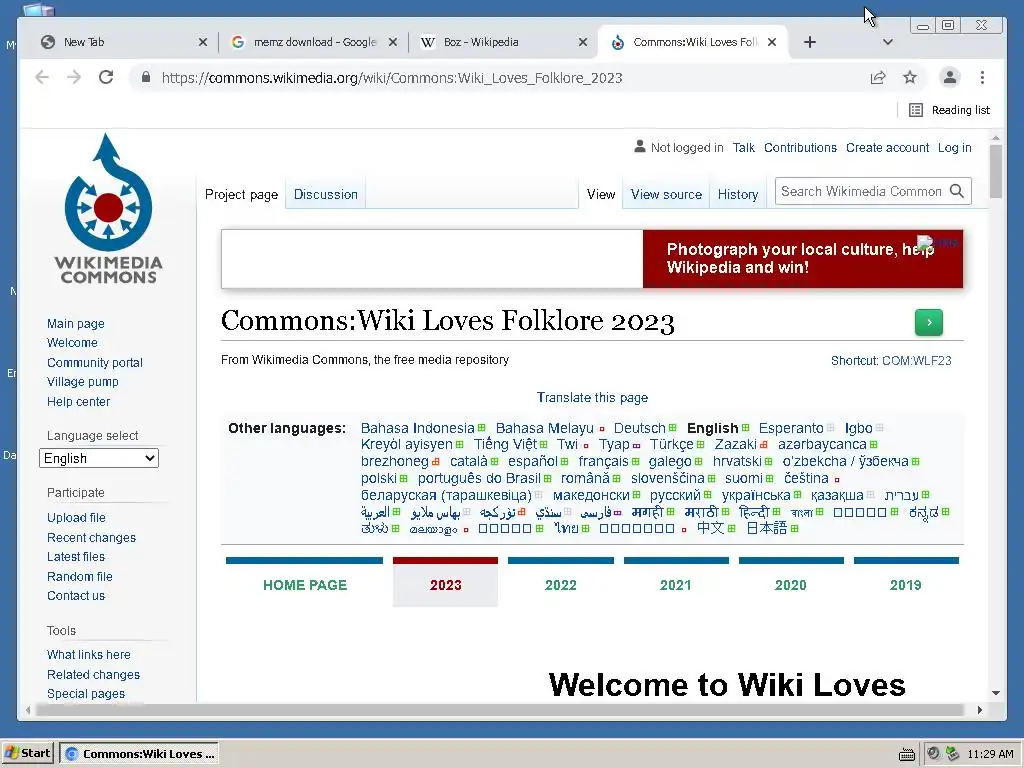Click the Esperanto language link
The image size is (1024, 768).
click(x=791, y=428)
